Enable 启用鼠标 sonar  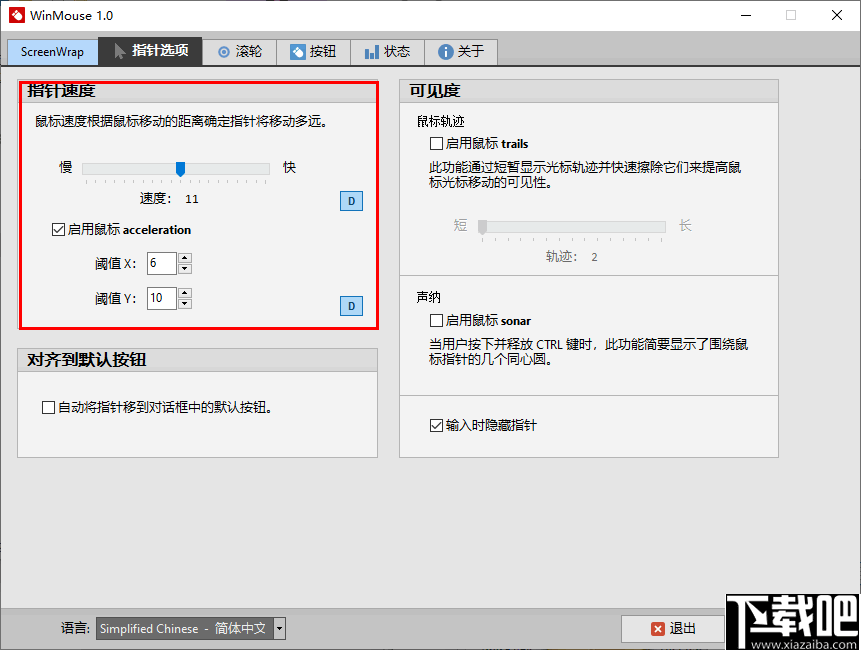[435, 320]
